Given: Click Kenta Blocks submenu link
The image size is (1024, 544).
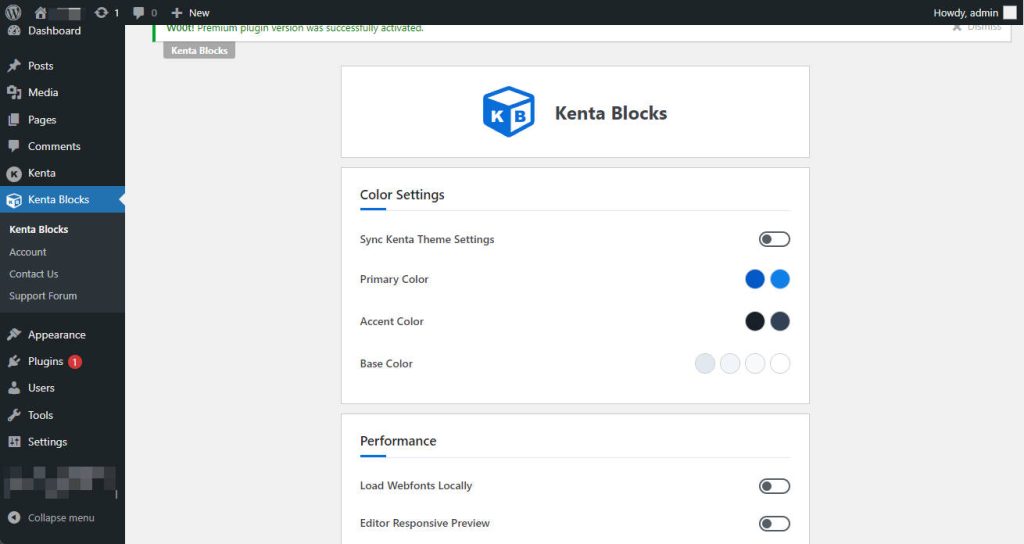Looking at the screenshot, I should (x=39, y=229).
